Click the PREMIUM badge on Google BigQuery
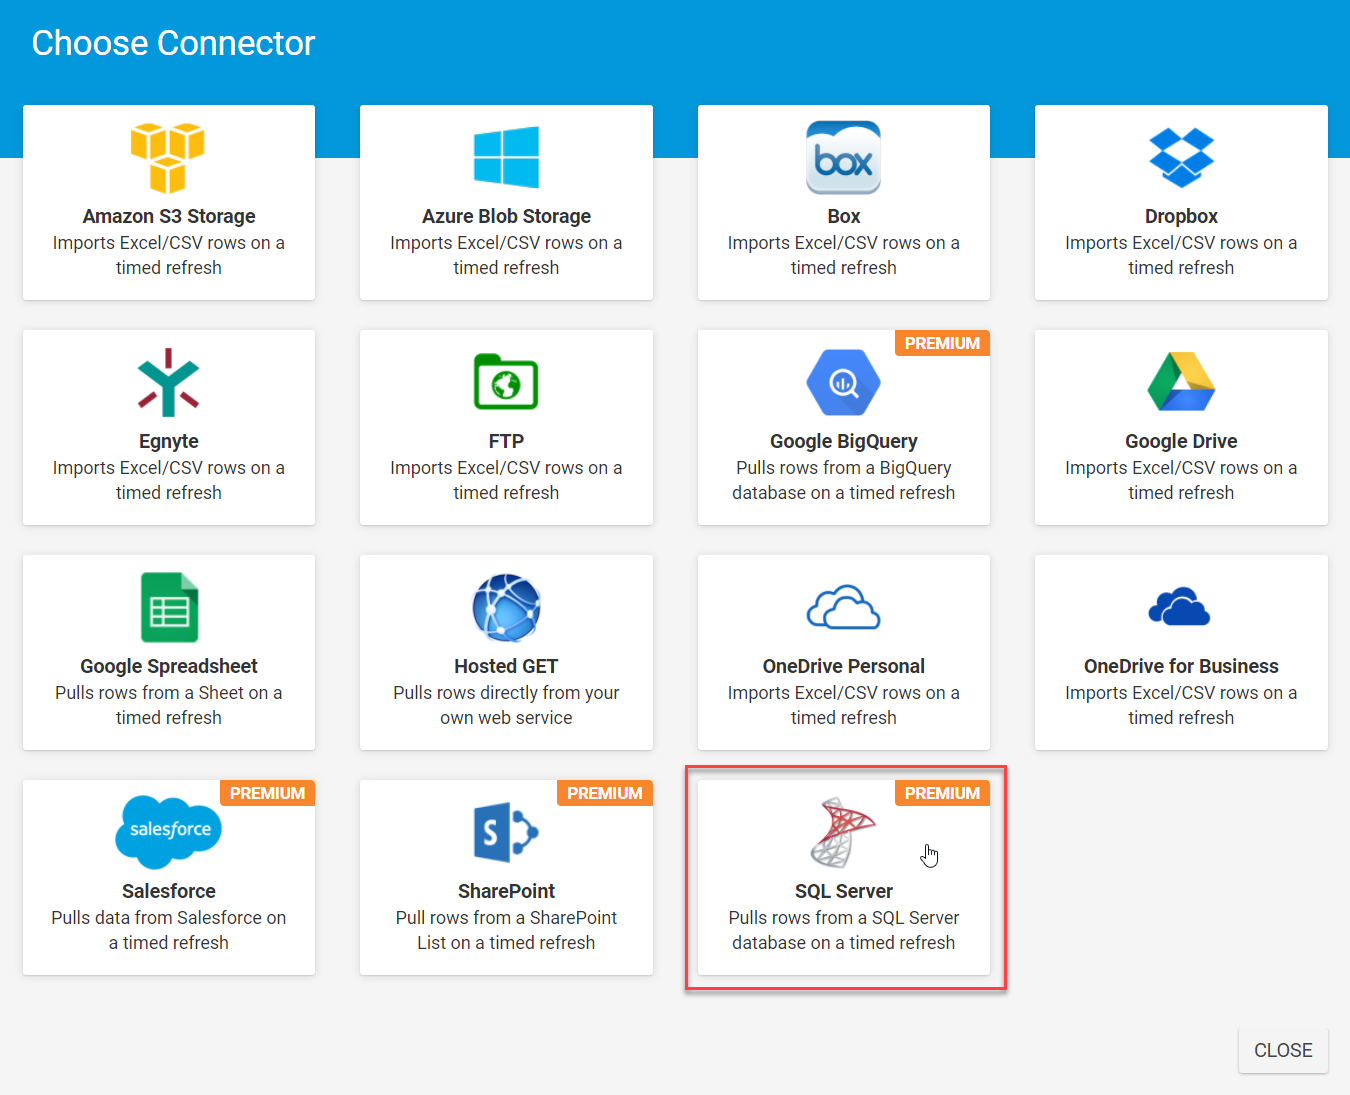Viewport: 1350px width, 1095px height. pos(942,343)
